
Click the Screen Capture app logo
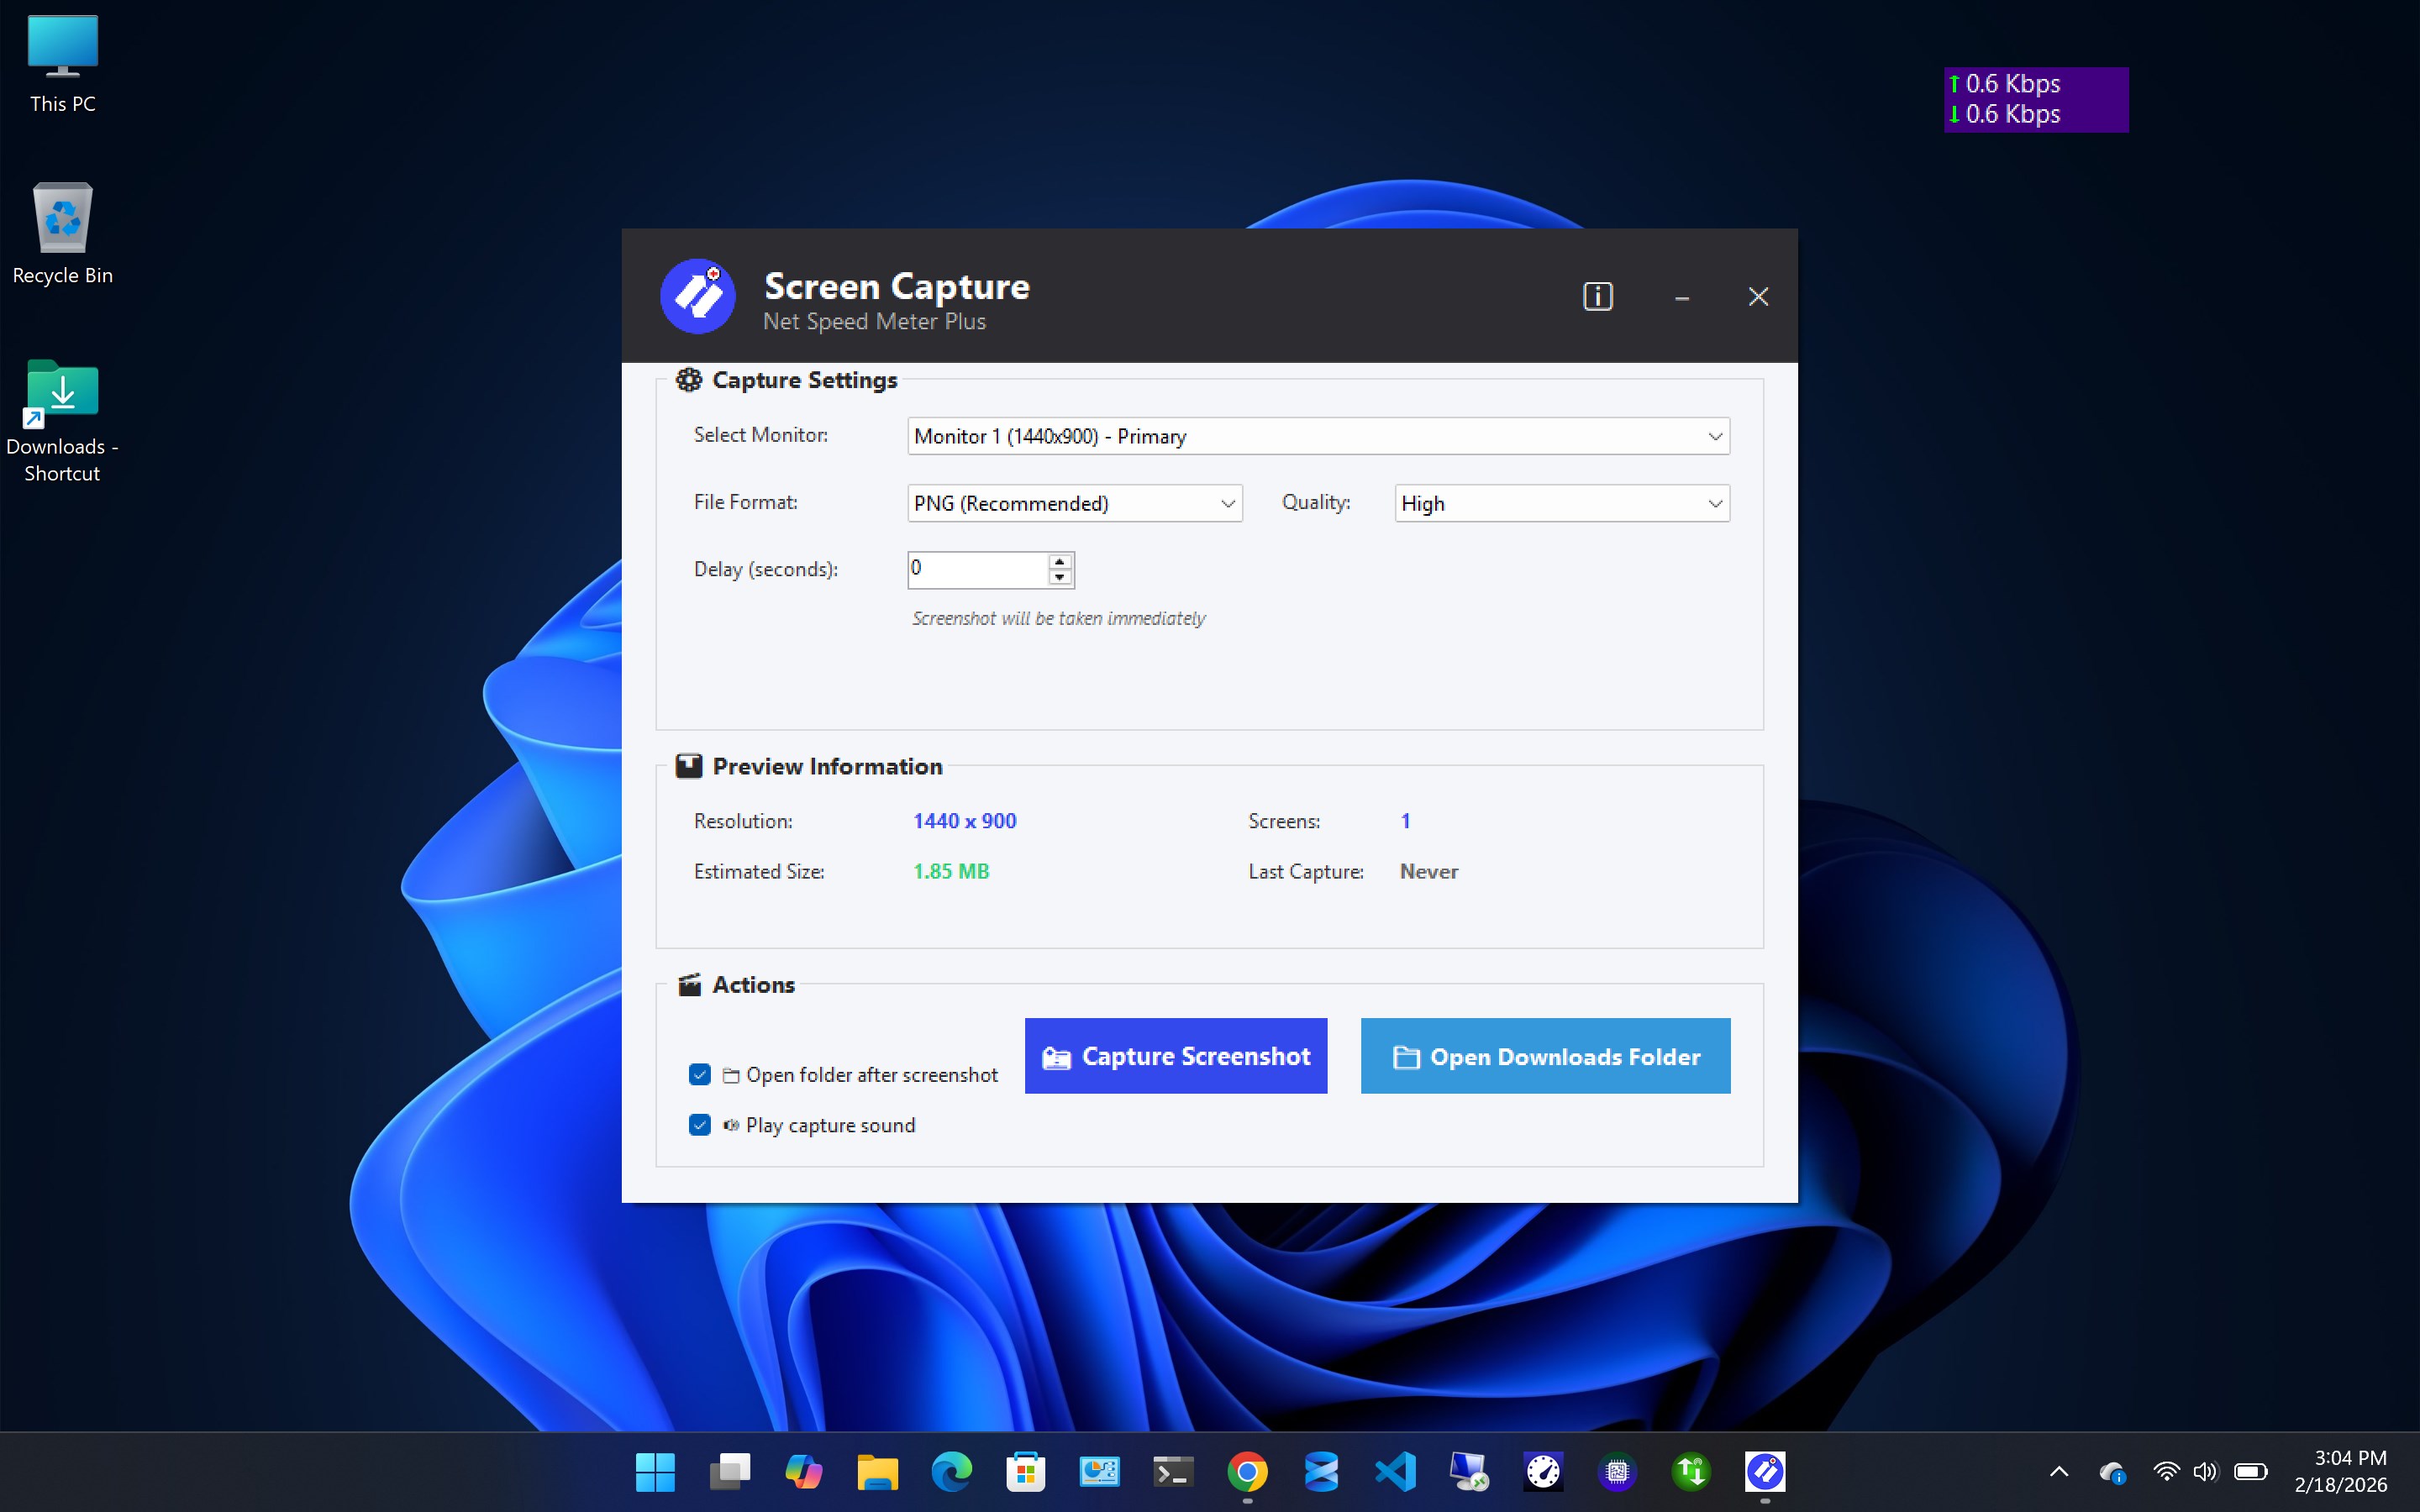click(x=698, y=296)
